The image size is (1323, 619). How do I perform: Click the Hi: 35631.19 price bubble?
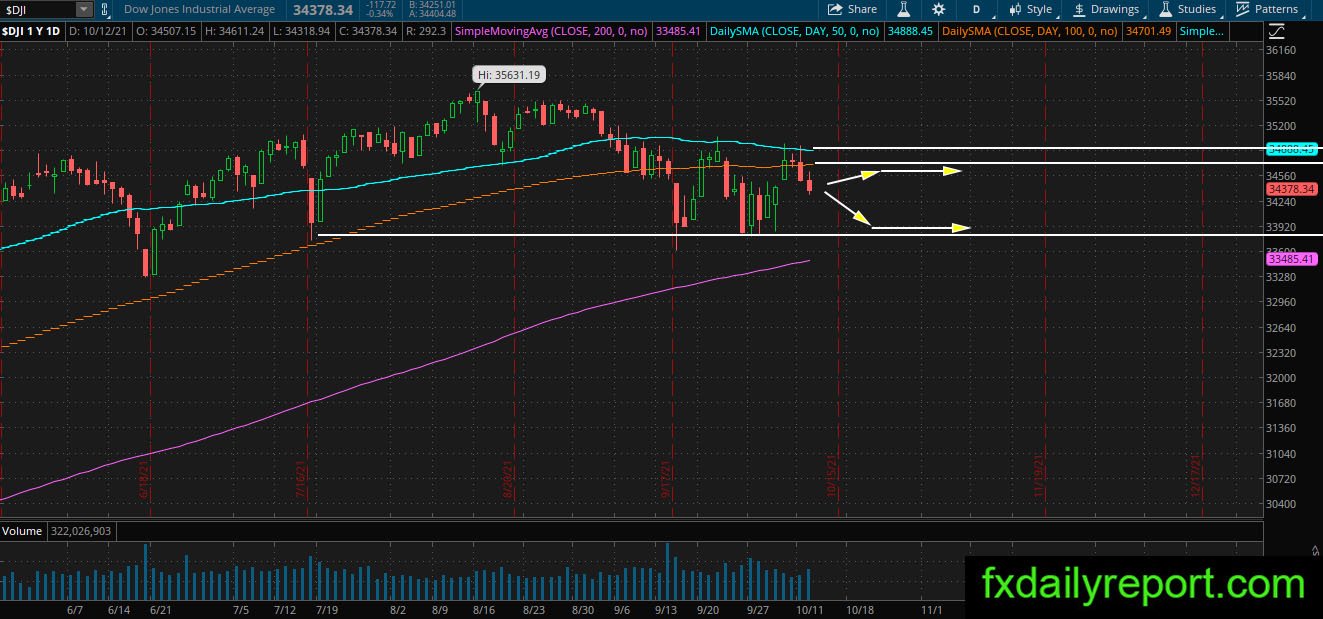pos(510,74)
